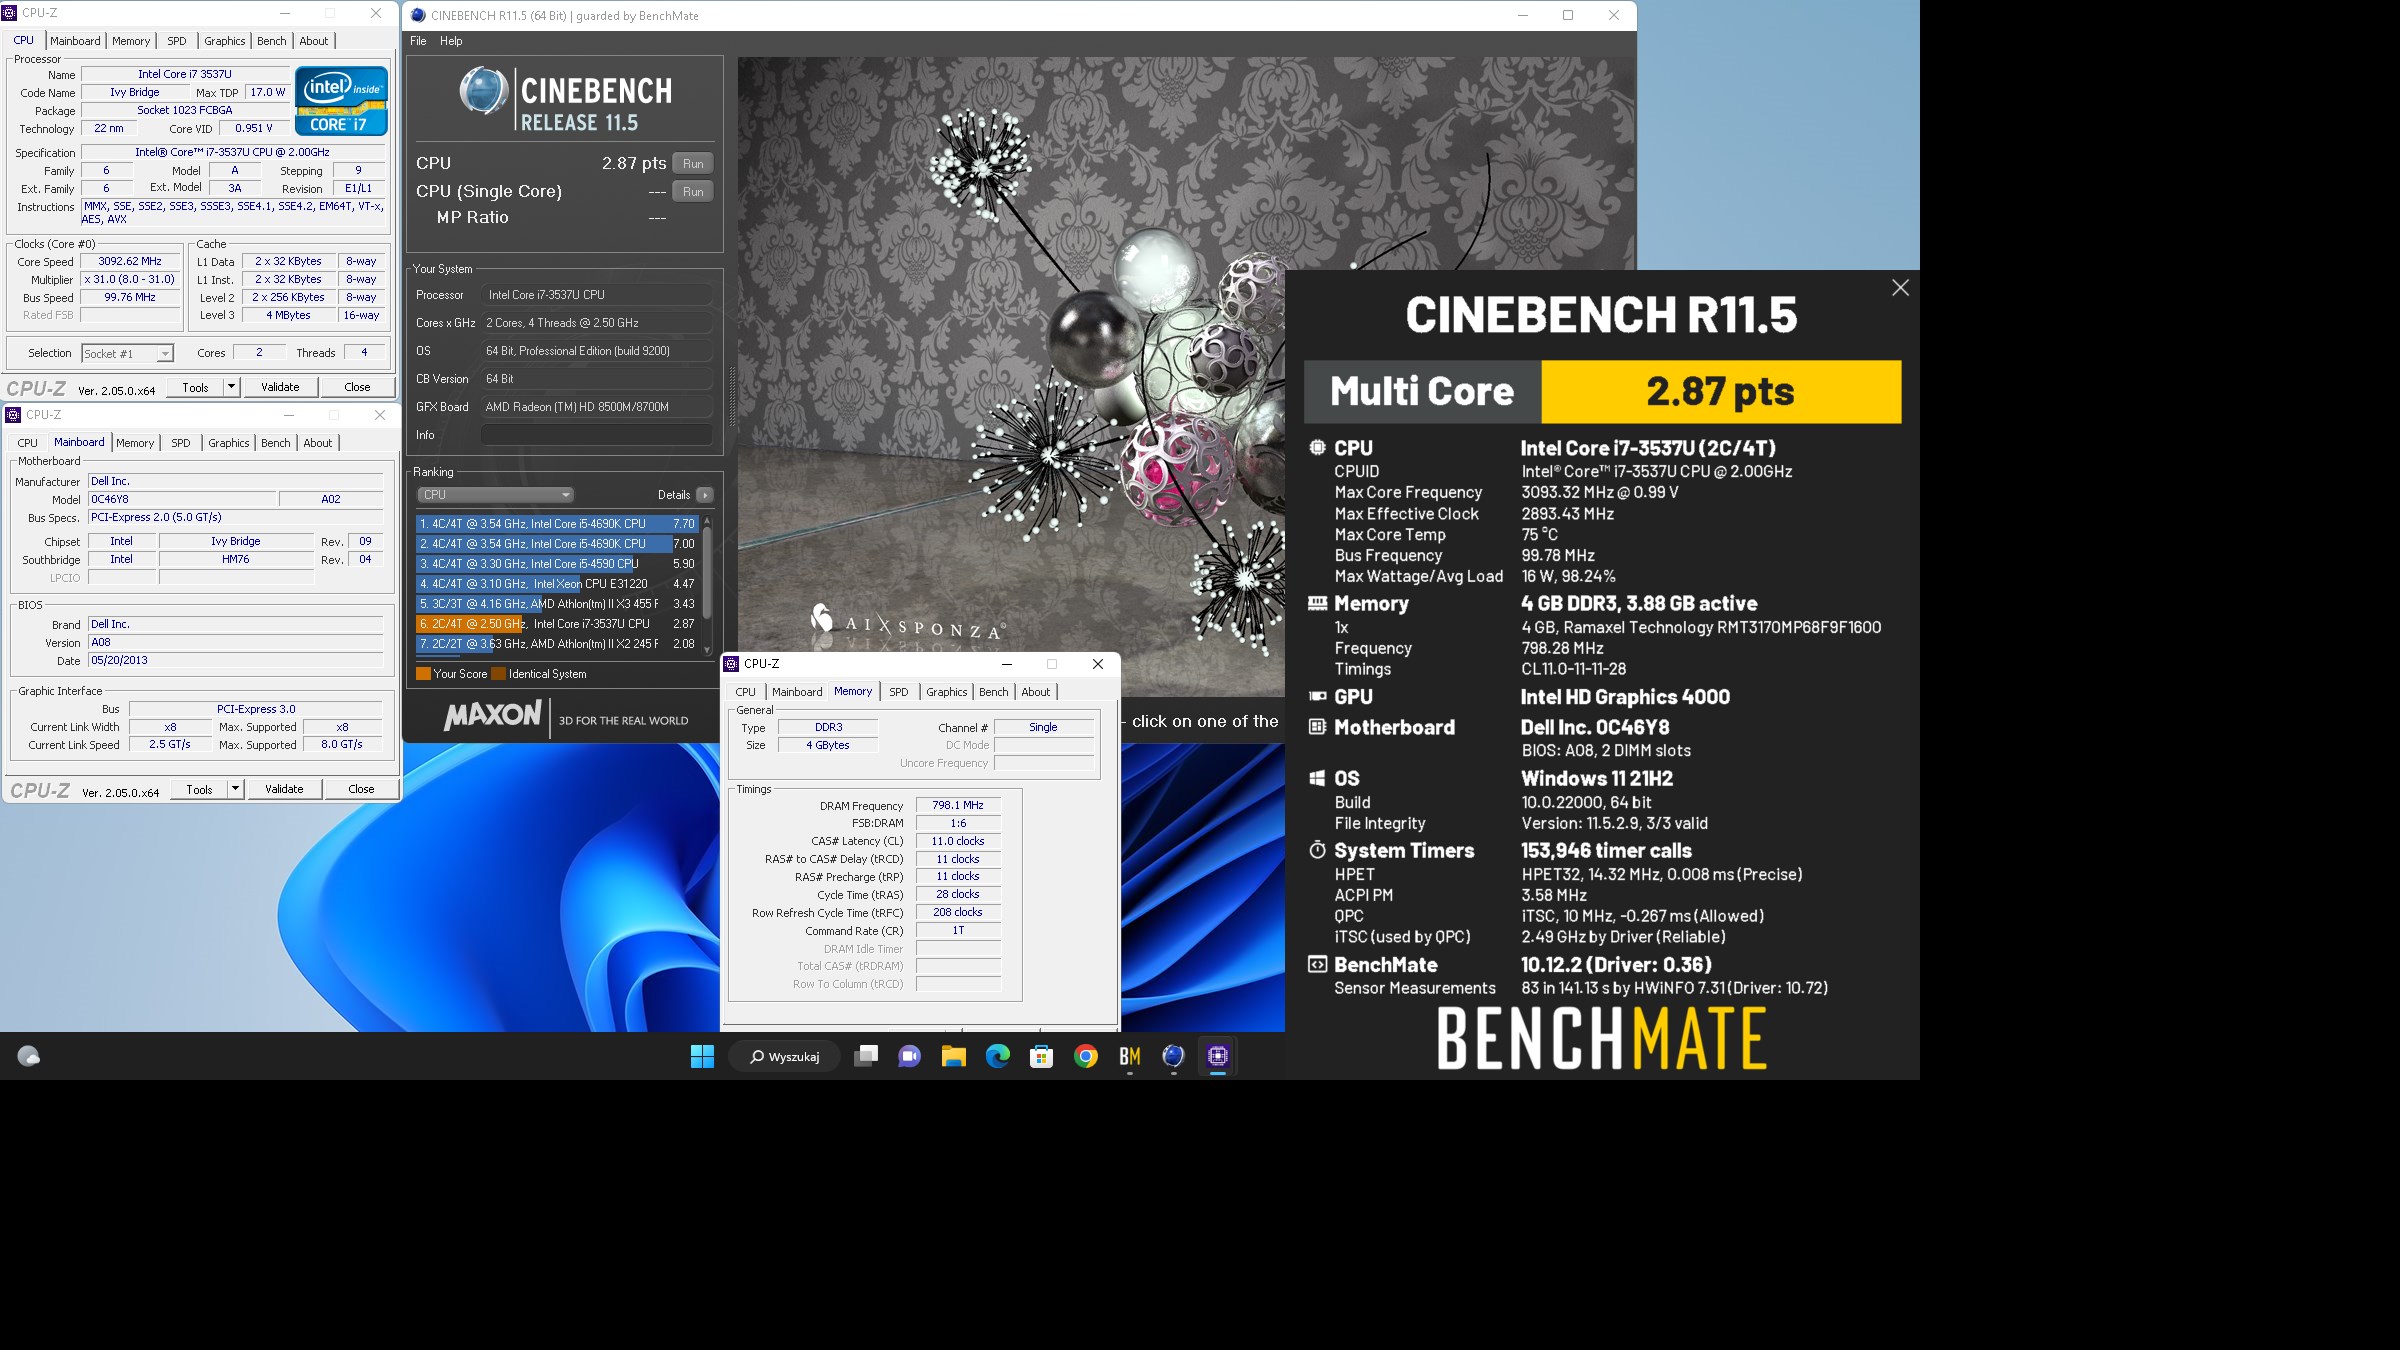
Task: Open File Explorer from the taskbar
Action: pos(953,1056)
